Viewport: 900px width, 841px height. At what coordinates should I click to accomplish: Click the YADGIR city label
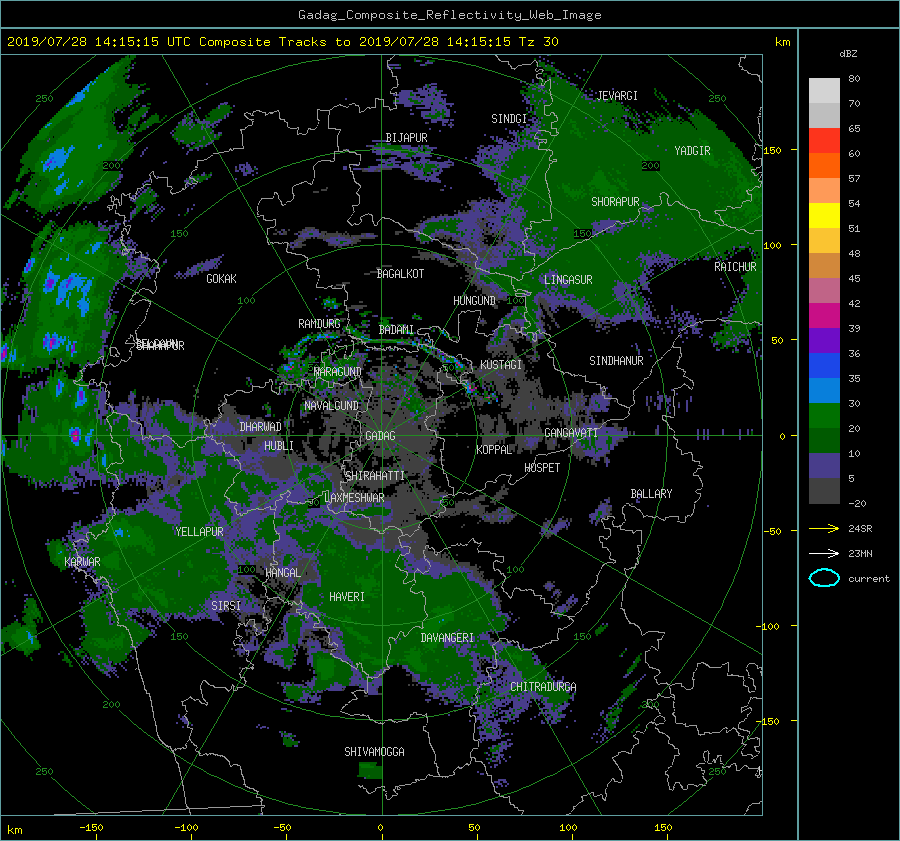click(x=692, y=151)
